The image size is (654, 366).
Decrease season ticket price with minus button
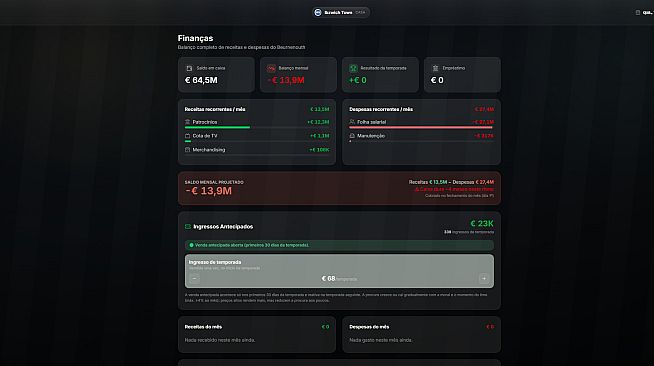[x=194, y=278]
